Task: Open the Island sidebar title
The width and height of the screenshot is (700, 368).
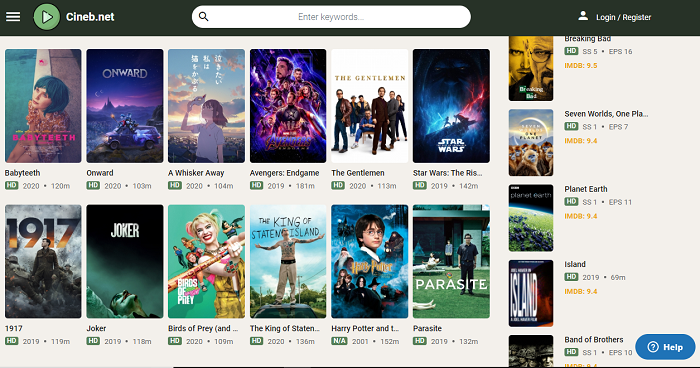Action: click(x=575, y=264)
